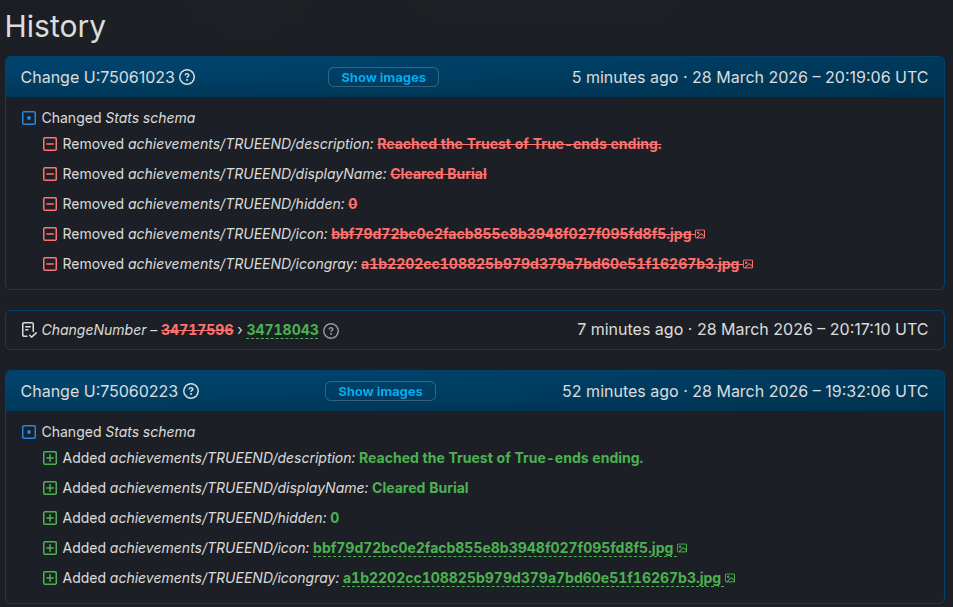The height and width of the screenshot is (607, 953).
Task: Click minus icon beside Removed TRUEEND/description
Action: pyautogui.click(x=50, y=144)
